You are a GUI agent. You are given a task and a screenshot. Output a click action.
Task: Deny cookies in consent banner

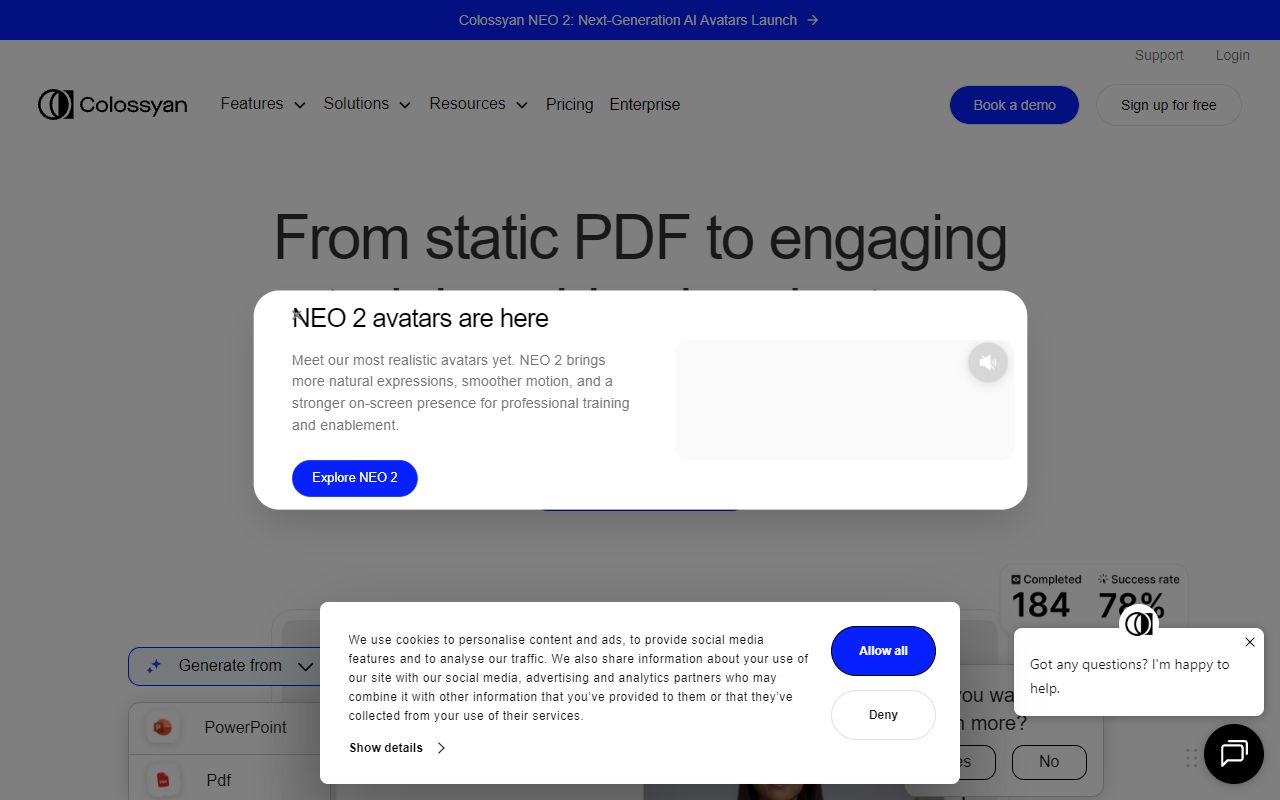tap(883, 715)
